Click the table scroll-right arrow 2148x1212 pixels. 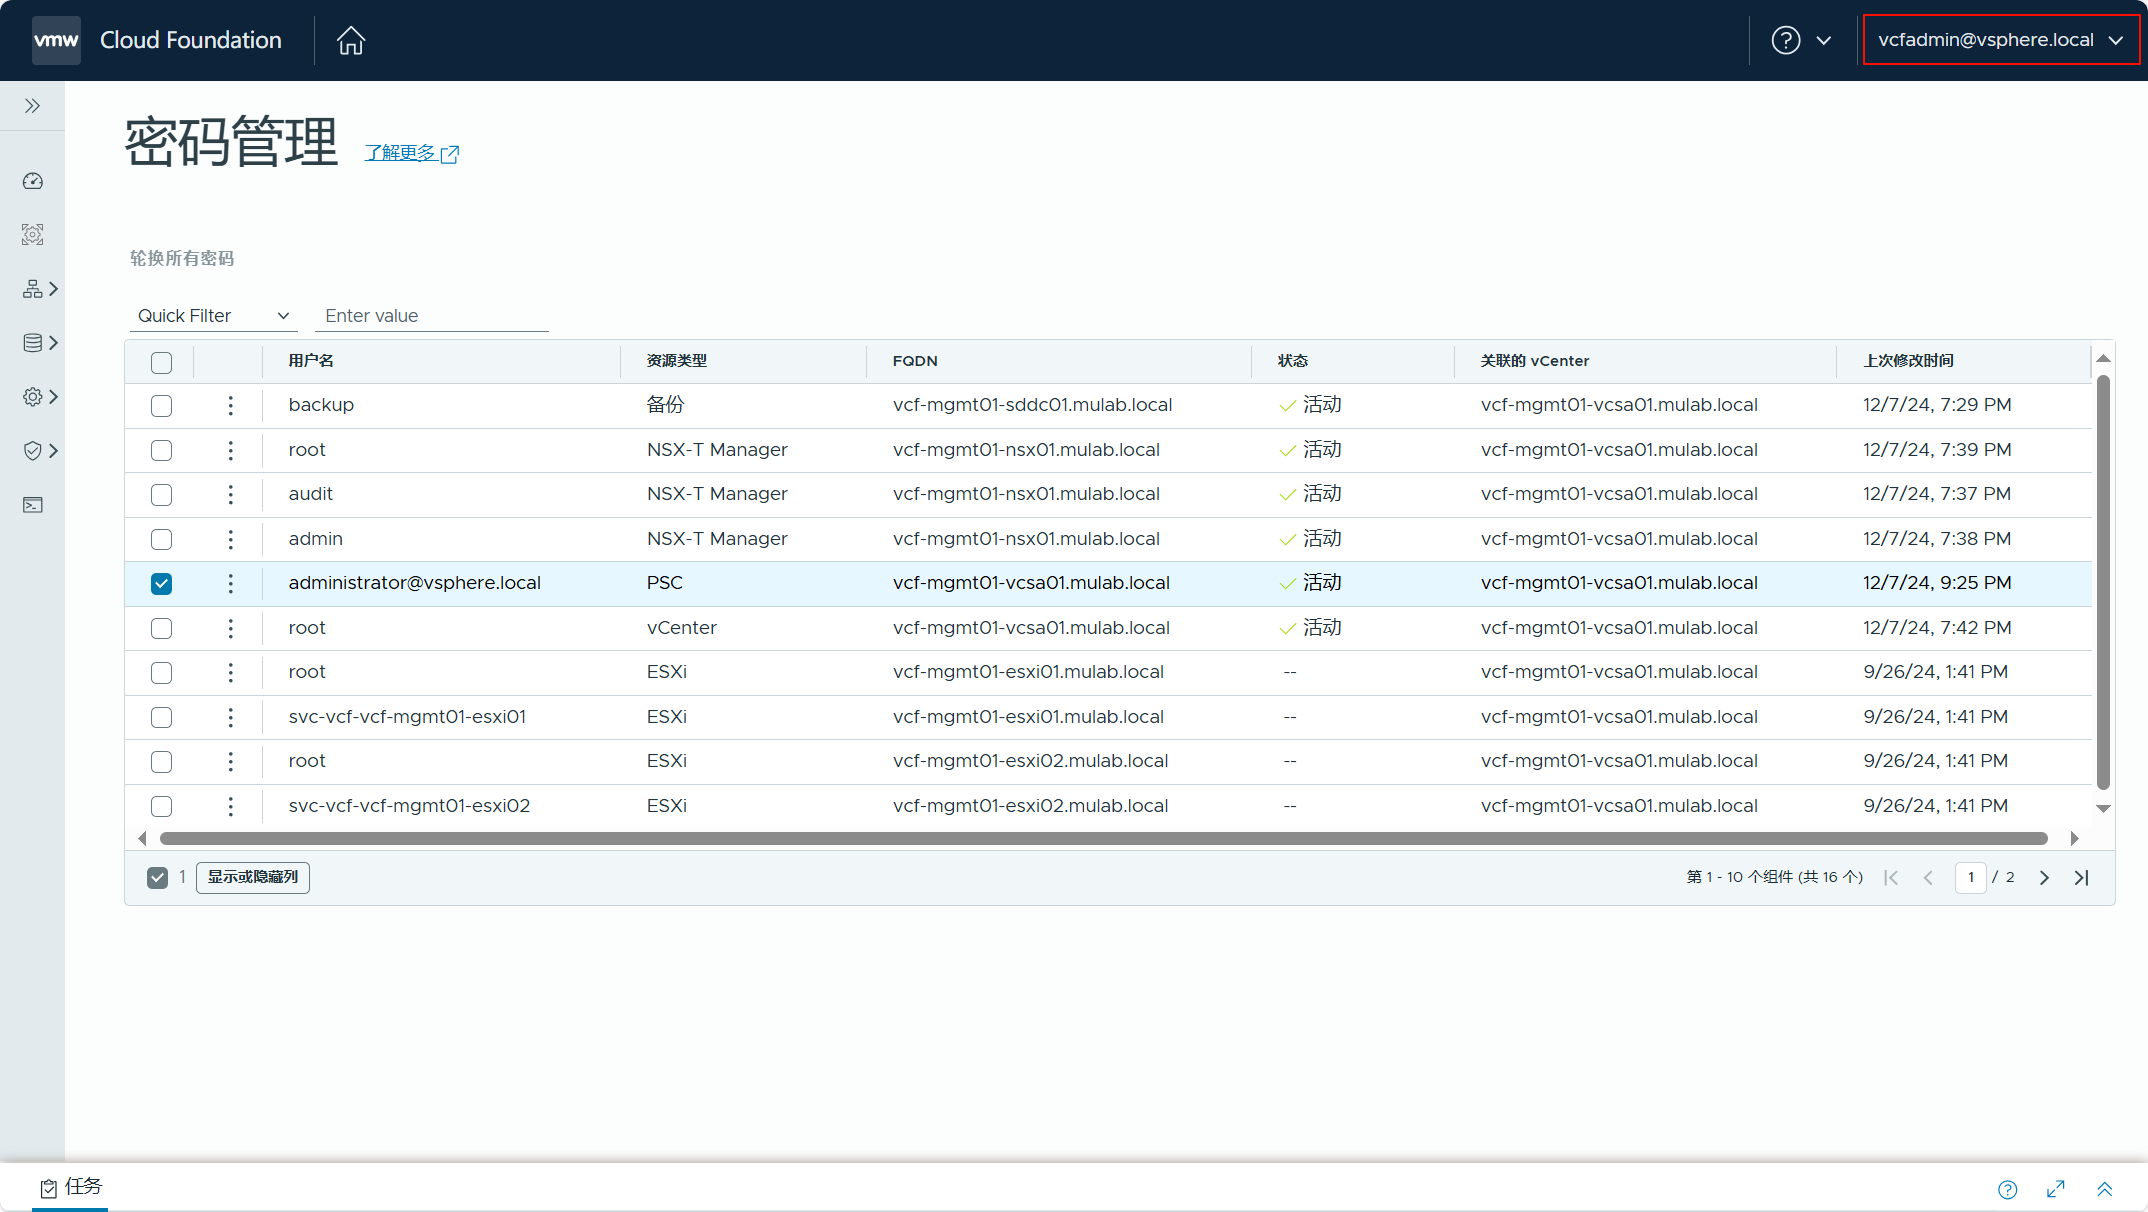click(2075, 838)
